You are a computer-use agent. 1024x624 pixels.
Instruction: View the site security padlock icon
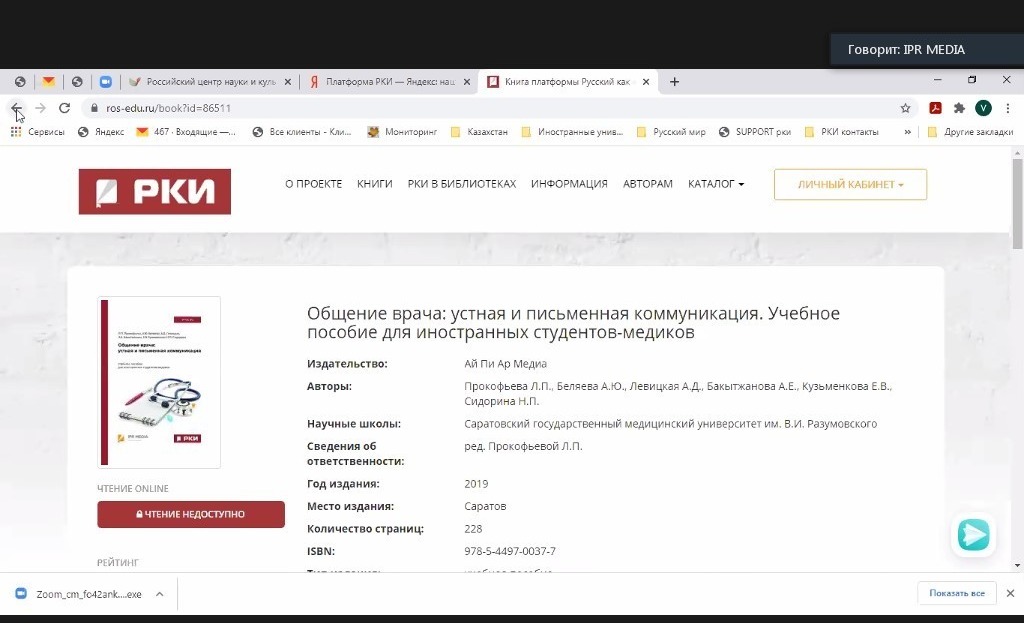[94, 108]
